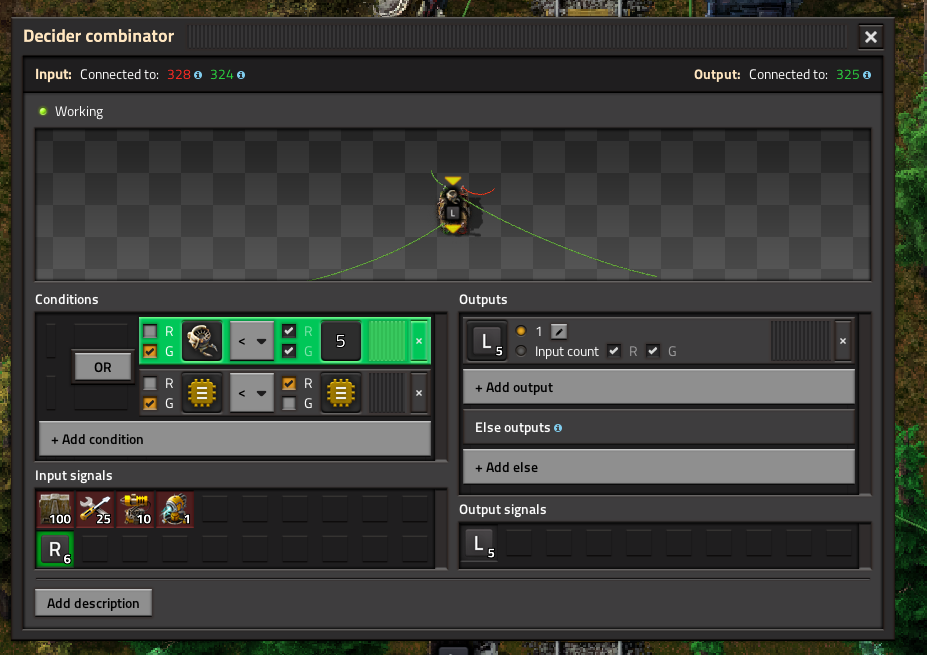Click the Working status label
This screenshot has height=655, width=927.
pyautogui.click(x=79, y=112)
